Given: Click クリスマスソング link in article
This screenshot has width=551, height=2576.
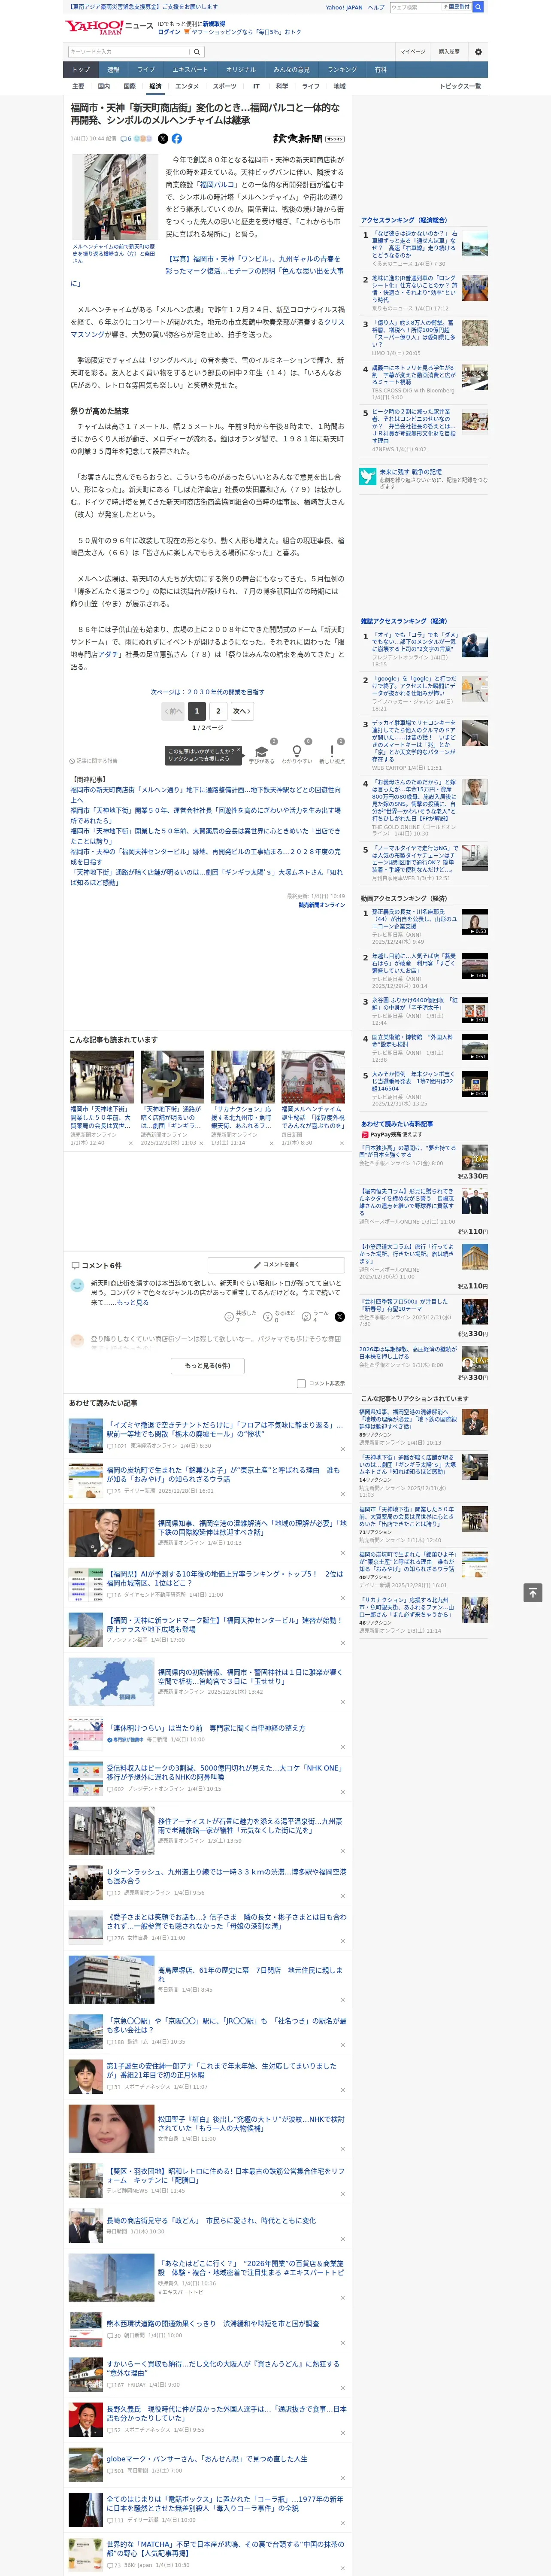Looking at the screenshot, I should coord(207,328).
